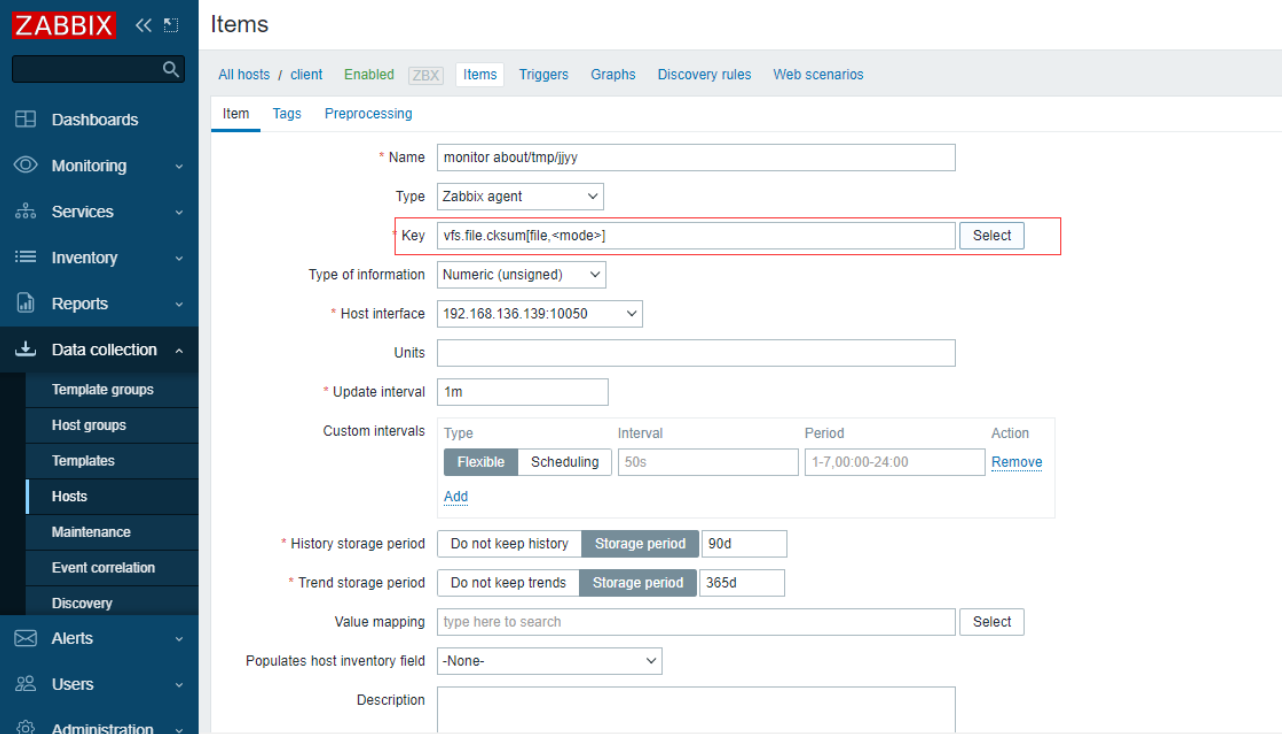Click the Enabled status link
Viewport: 1282px width, 734px height.
(369, 75)
